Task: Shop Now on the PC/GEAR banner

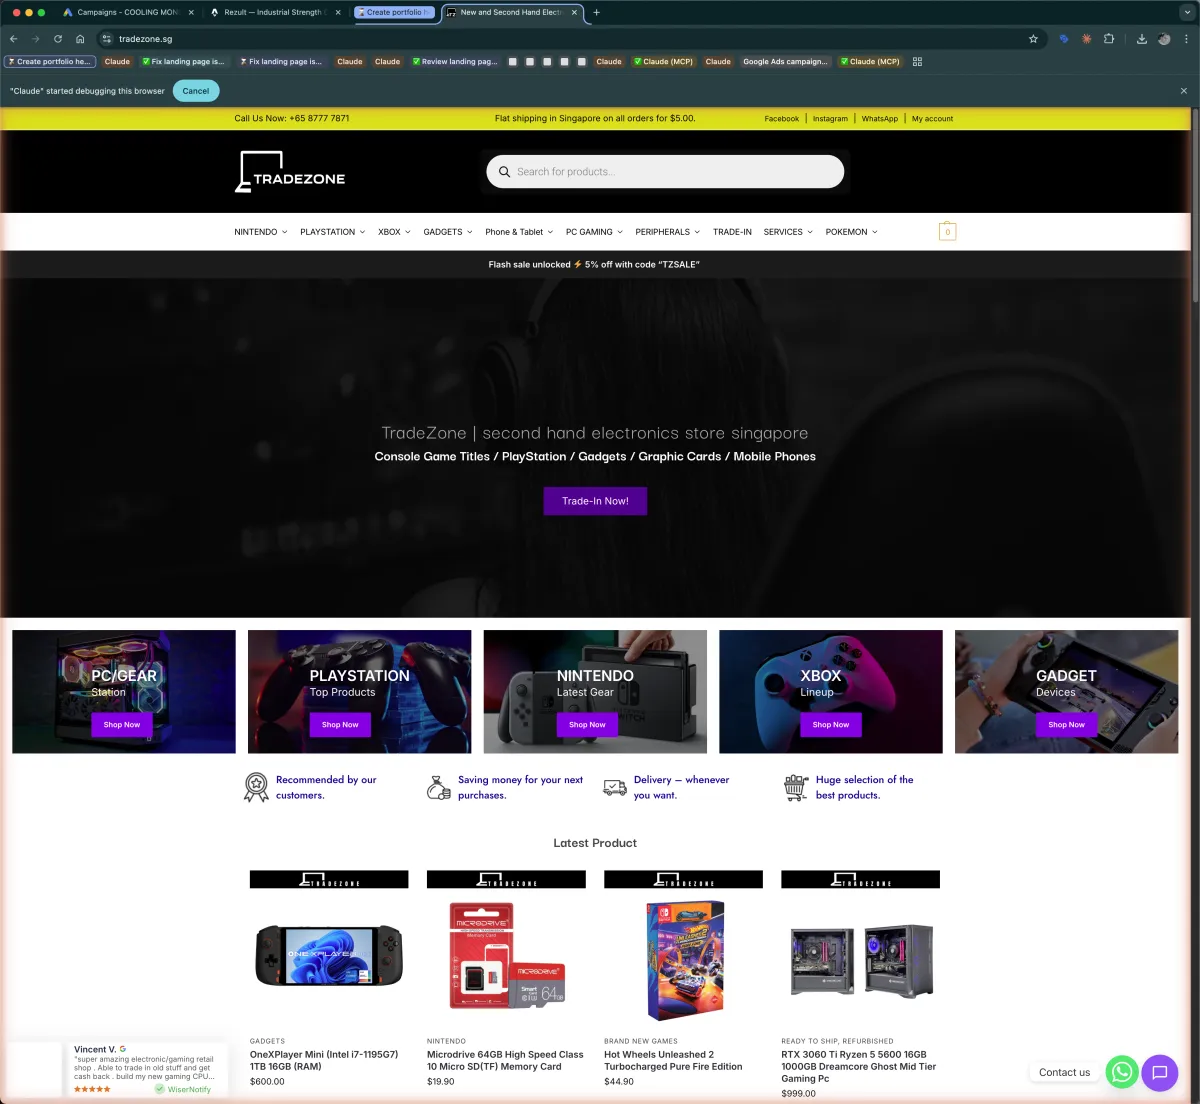Action: click(x=122, y=724)
